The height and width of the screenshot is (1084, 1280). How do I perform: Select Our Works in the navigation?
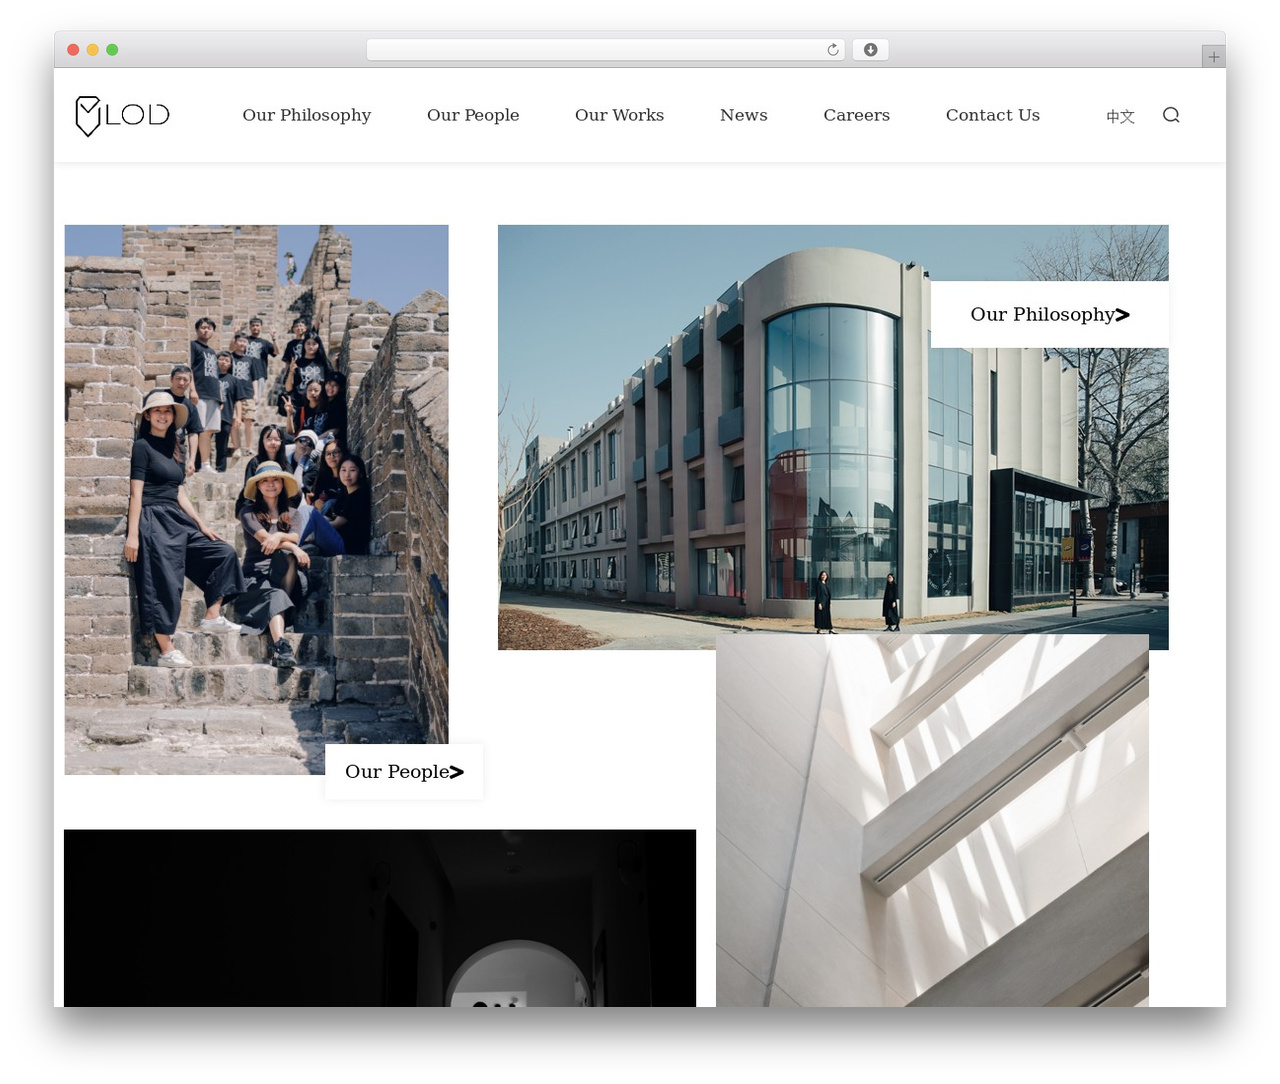tap(619, 115)
